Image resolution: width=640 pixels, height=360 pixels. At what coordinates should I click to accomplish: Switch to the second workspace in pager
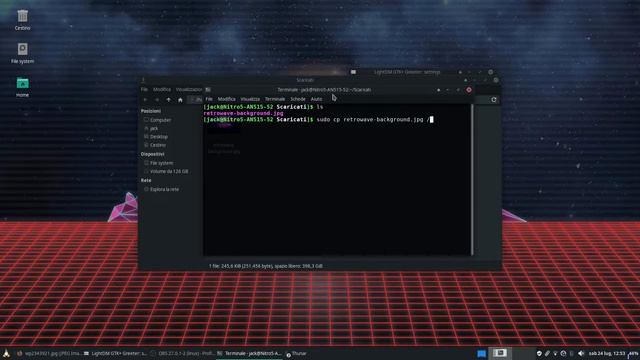click(500, 353)
